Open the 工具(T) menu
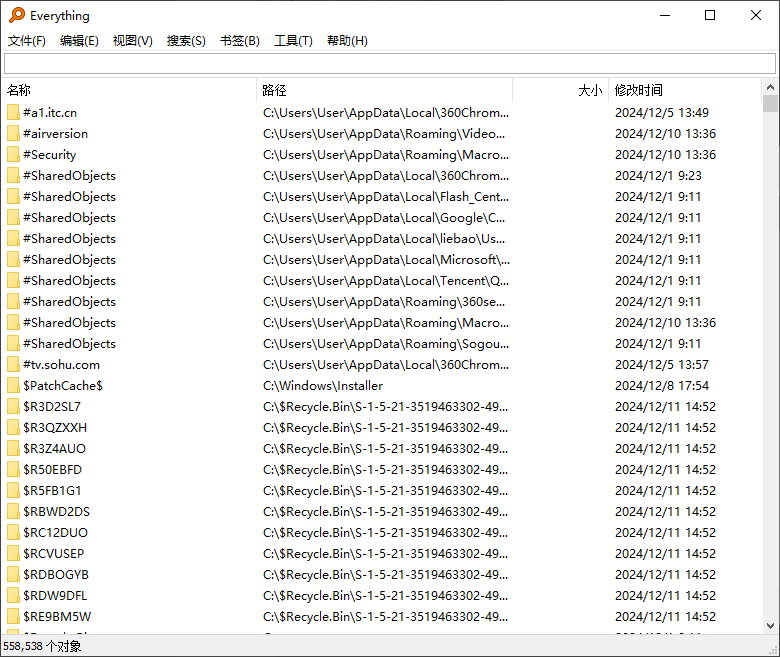This screenshot has width=780, height=657. pyautogui.click(x=293, y=41)
